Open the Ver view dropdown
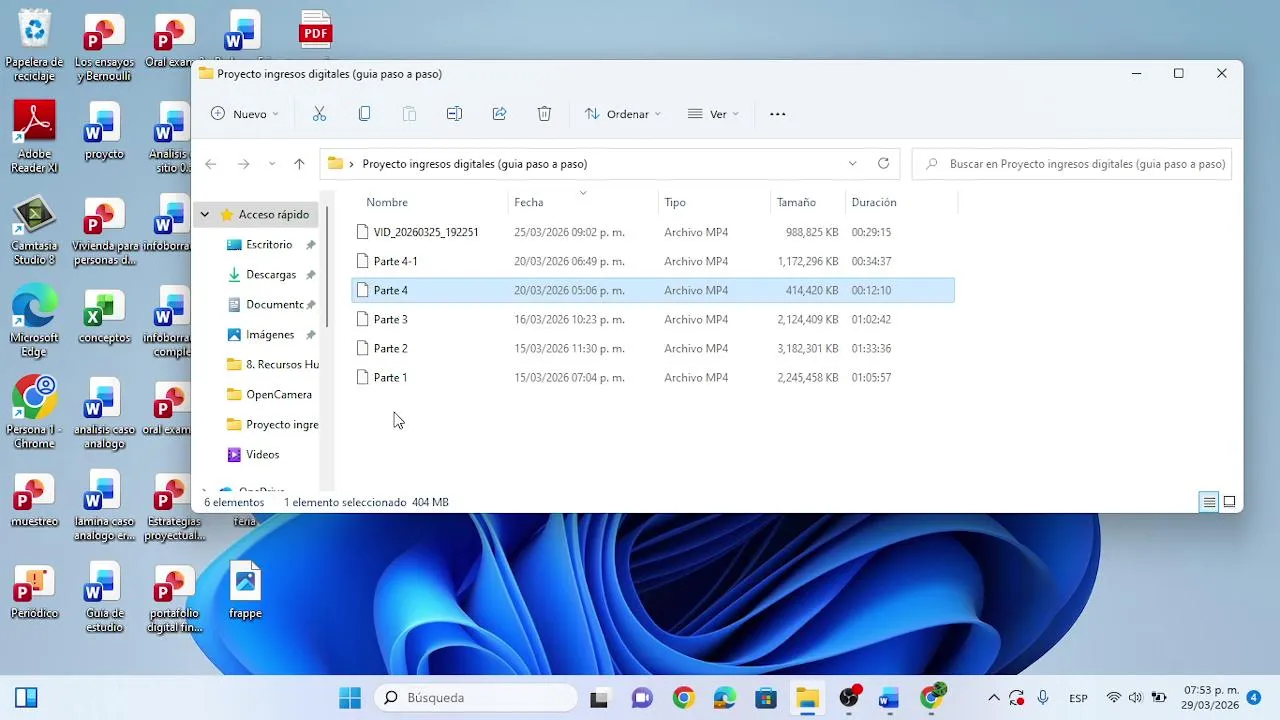 click(x=713, y=114)
